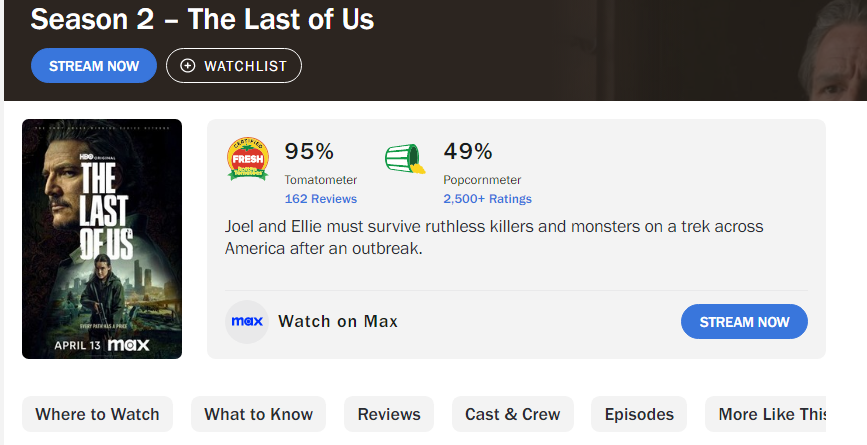Open the 2,500+ Ratings link
Screen dimensions: 867x445
point(487,199)
